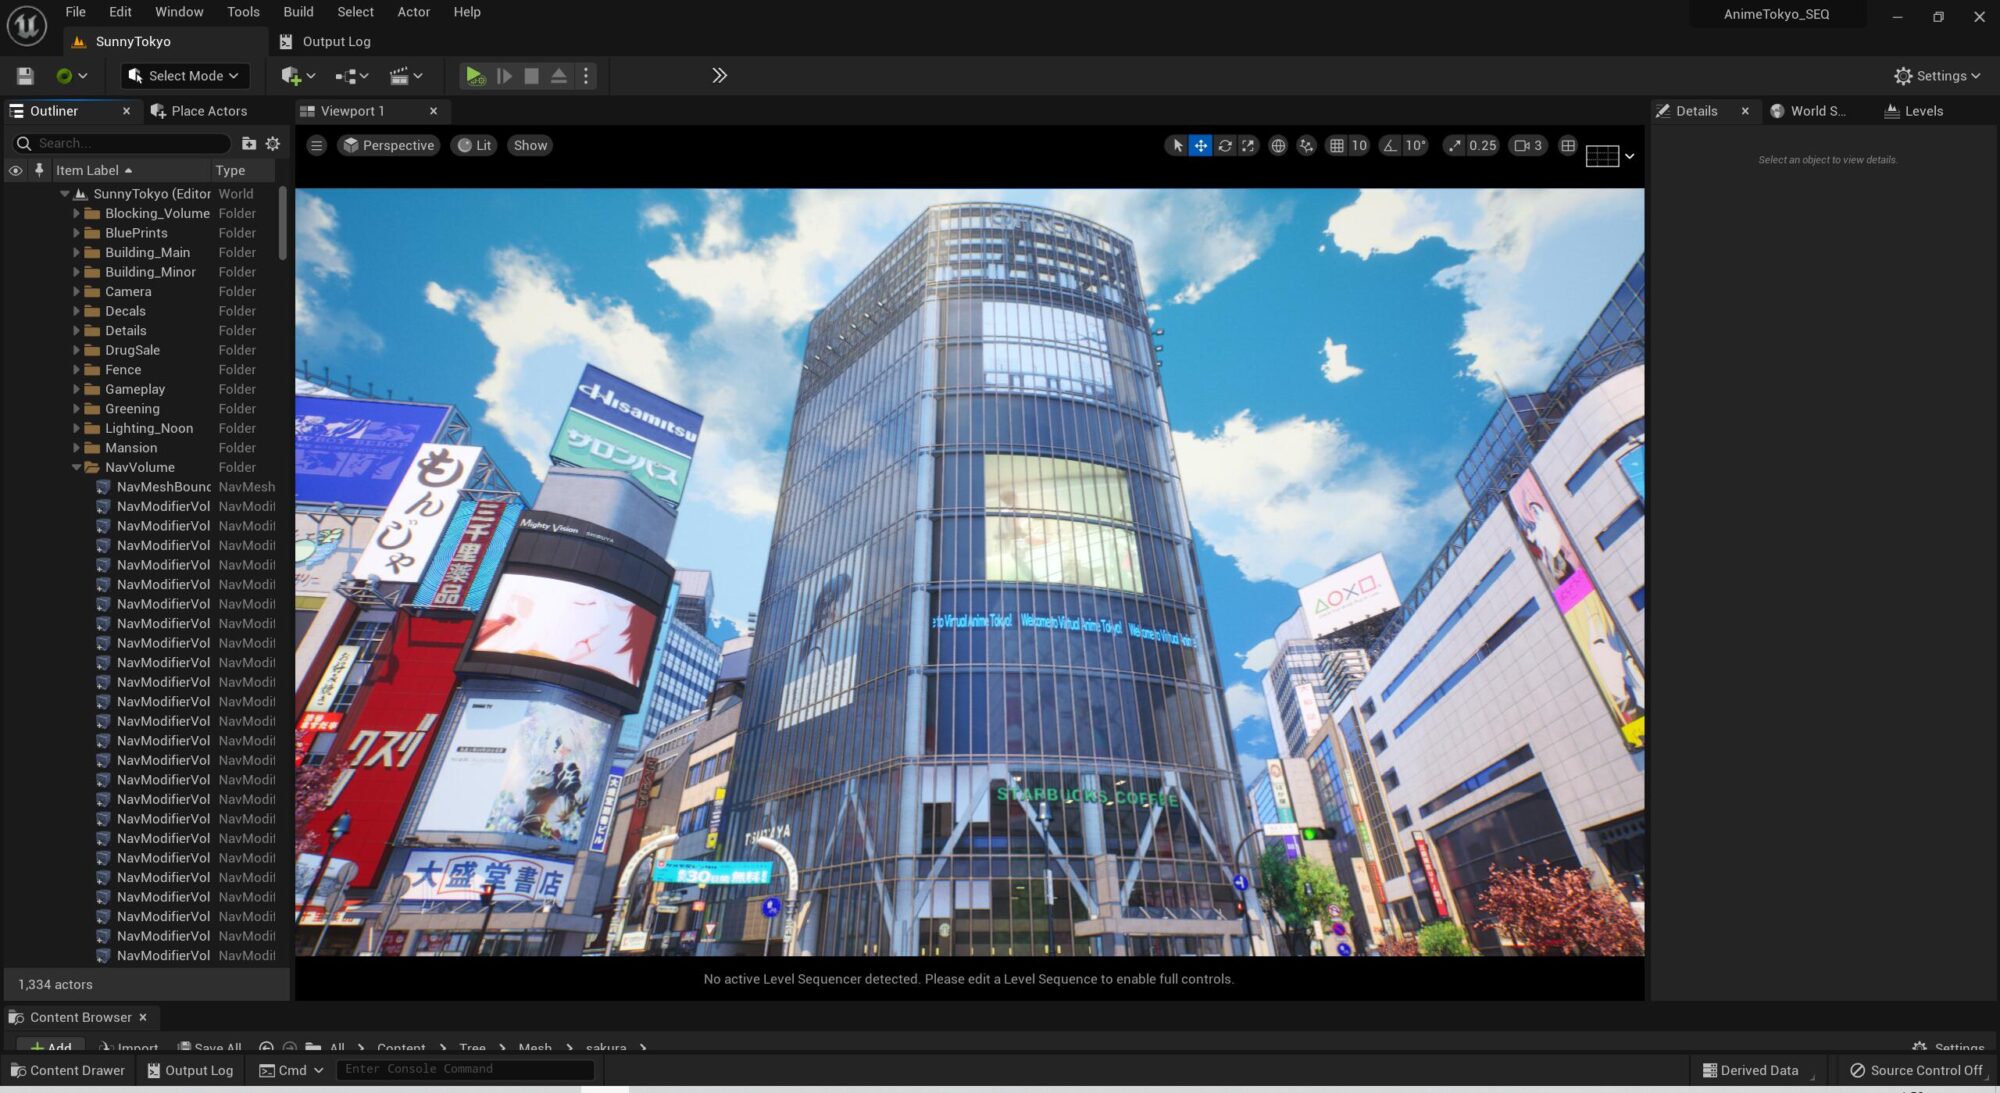
Task: Click the surface snapping icon
Action: click(x=1306, y=146)
